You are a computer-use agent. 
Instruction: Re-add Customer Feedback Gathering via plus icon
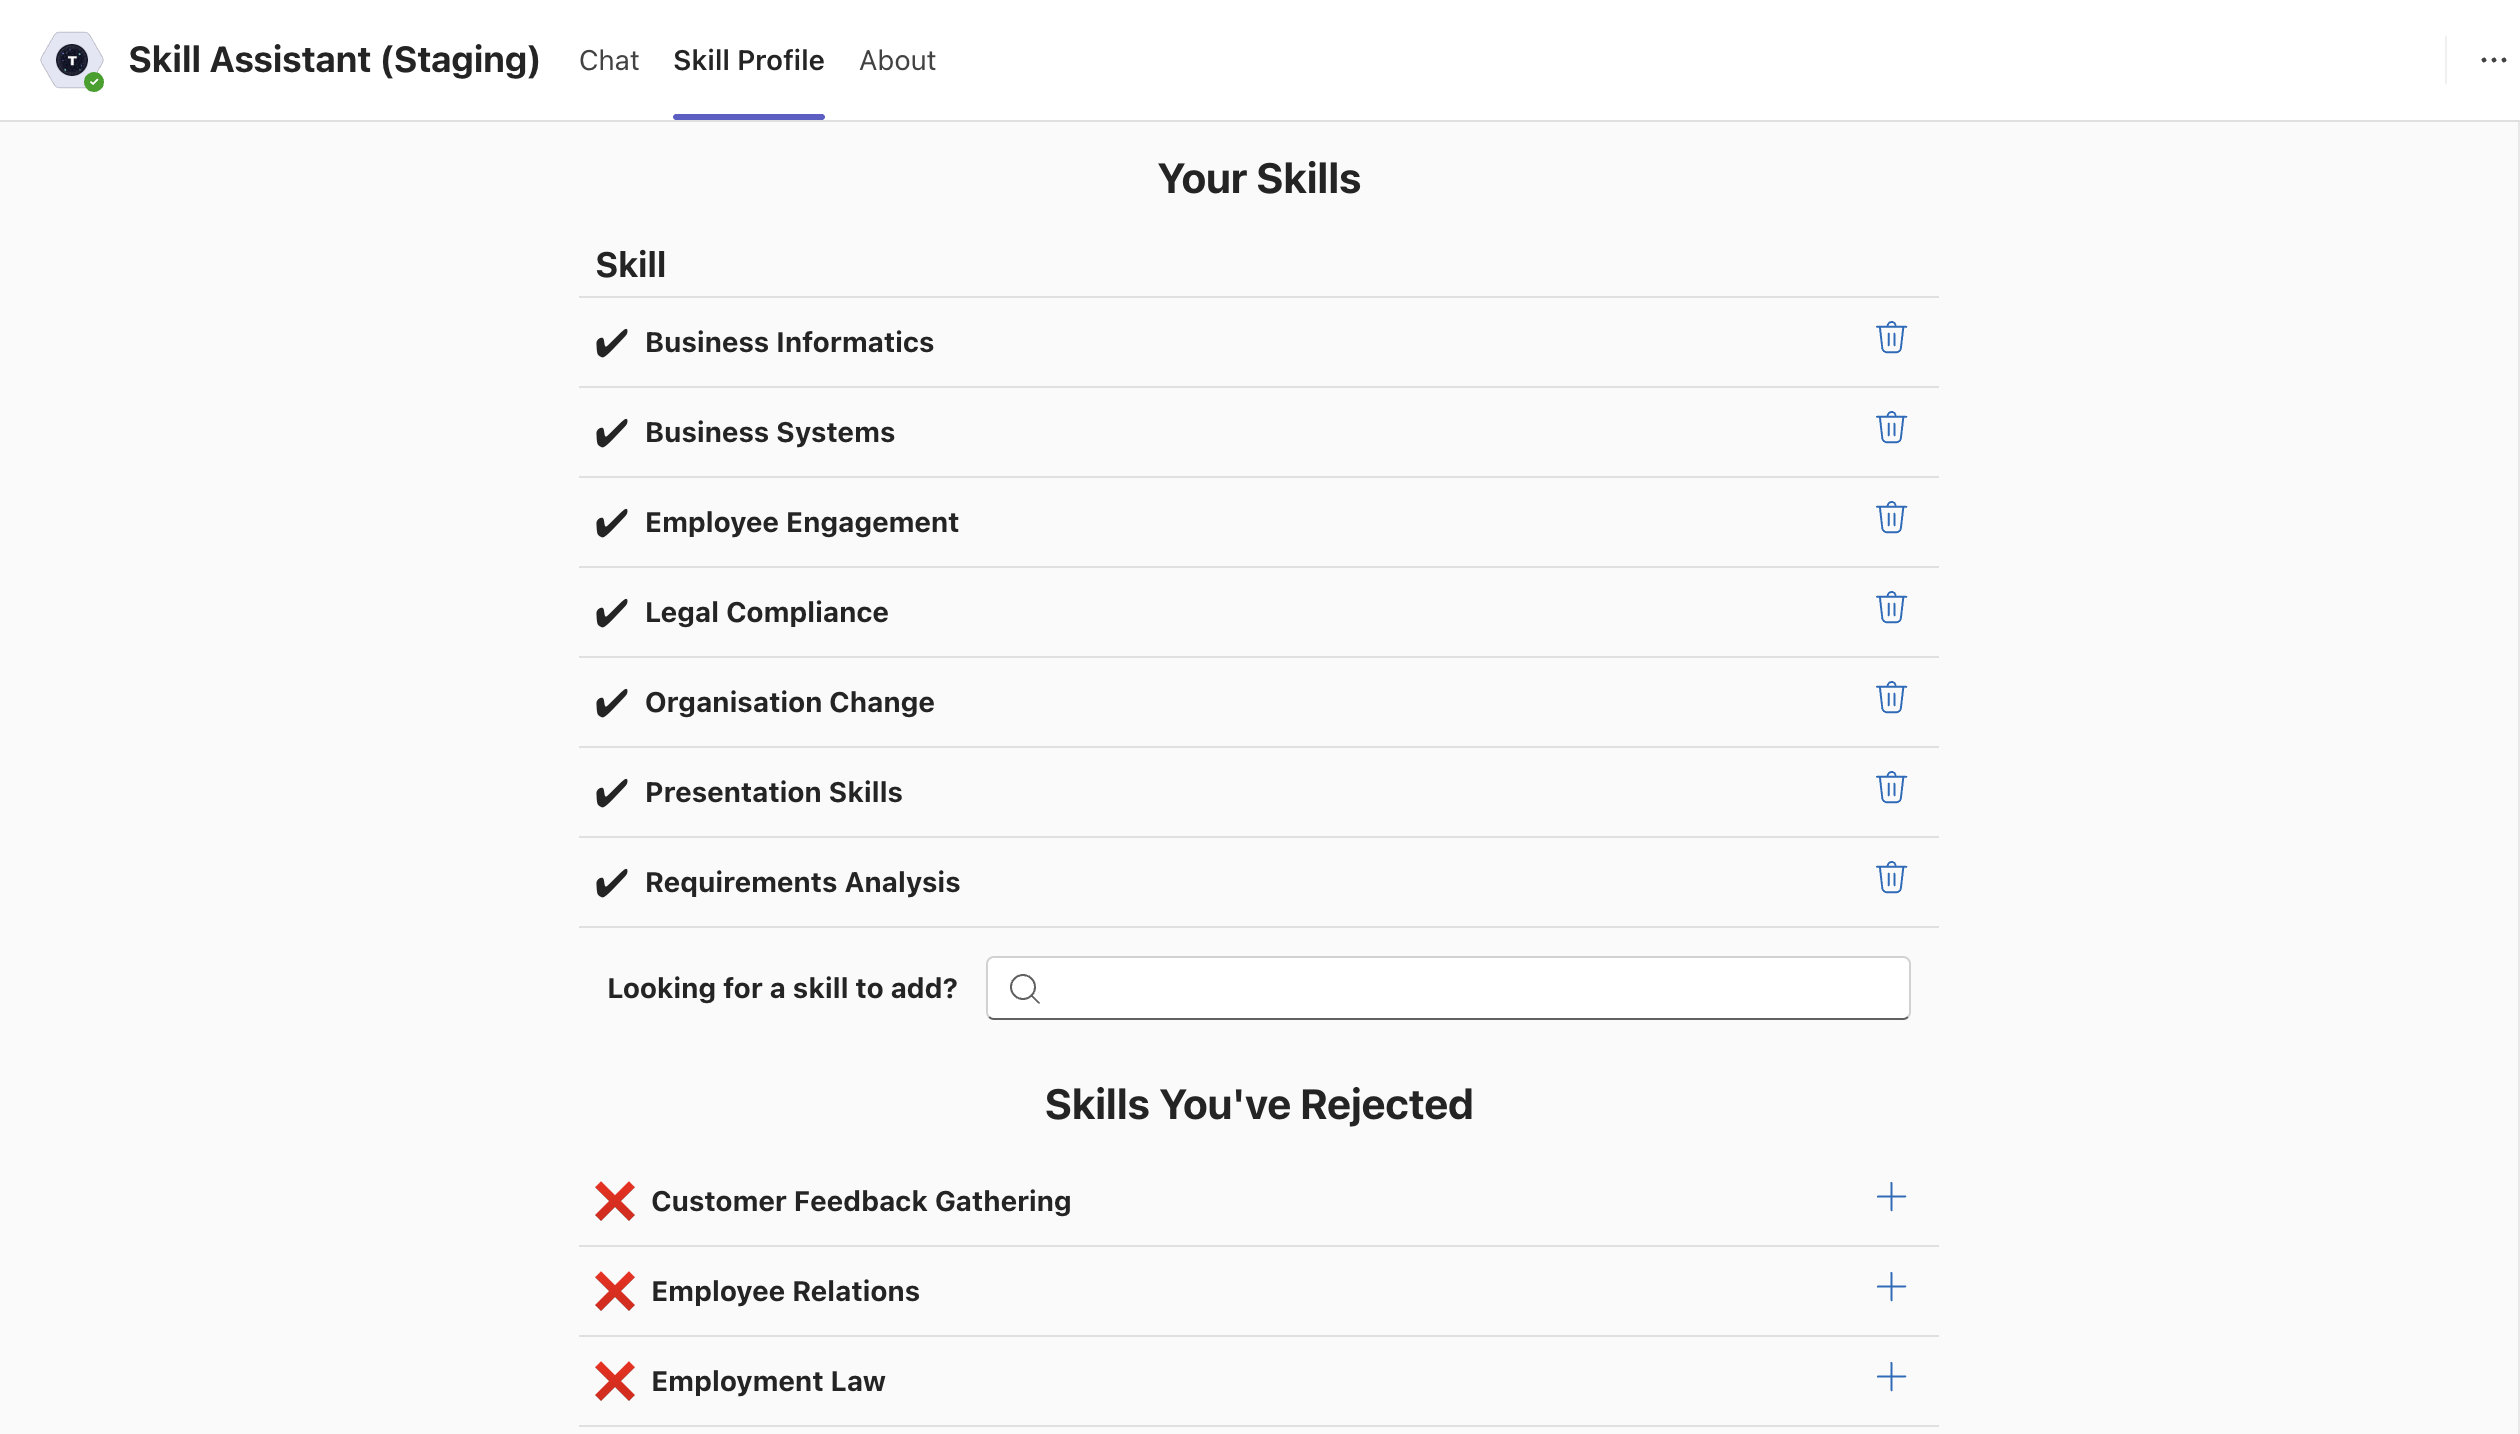(x=1892, y=1196)
